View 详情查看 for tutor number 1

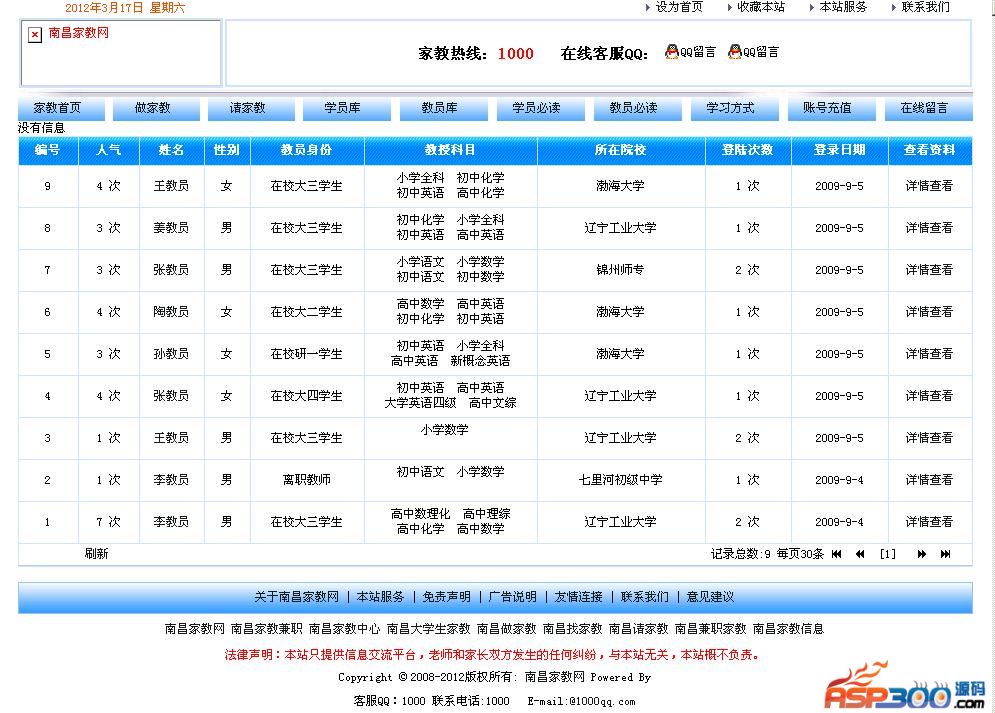pos(929,521)
